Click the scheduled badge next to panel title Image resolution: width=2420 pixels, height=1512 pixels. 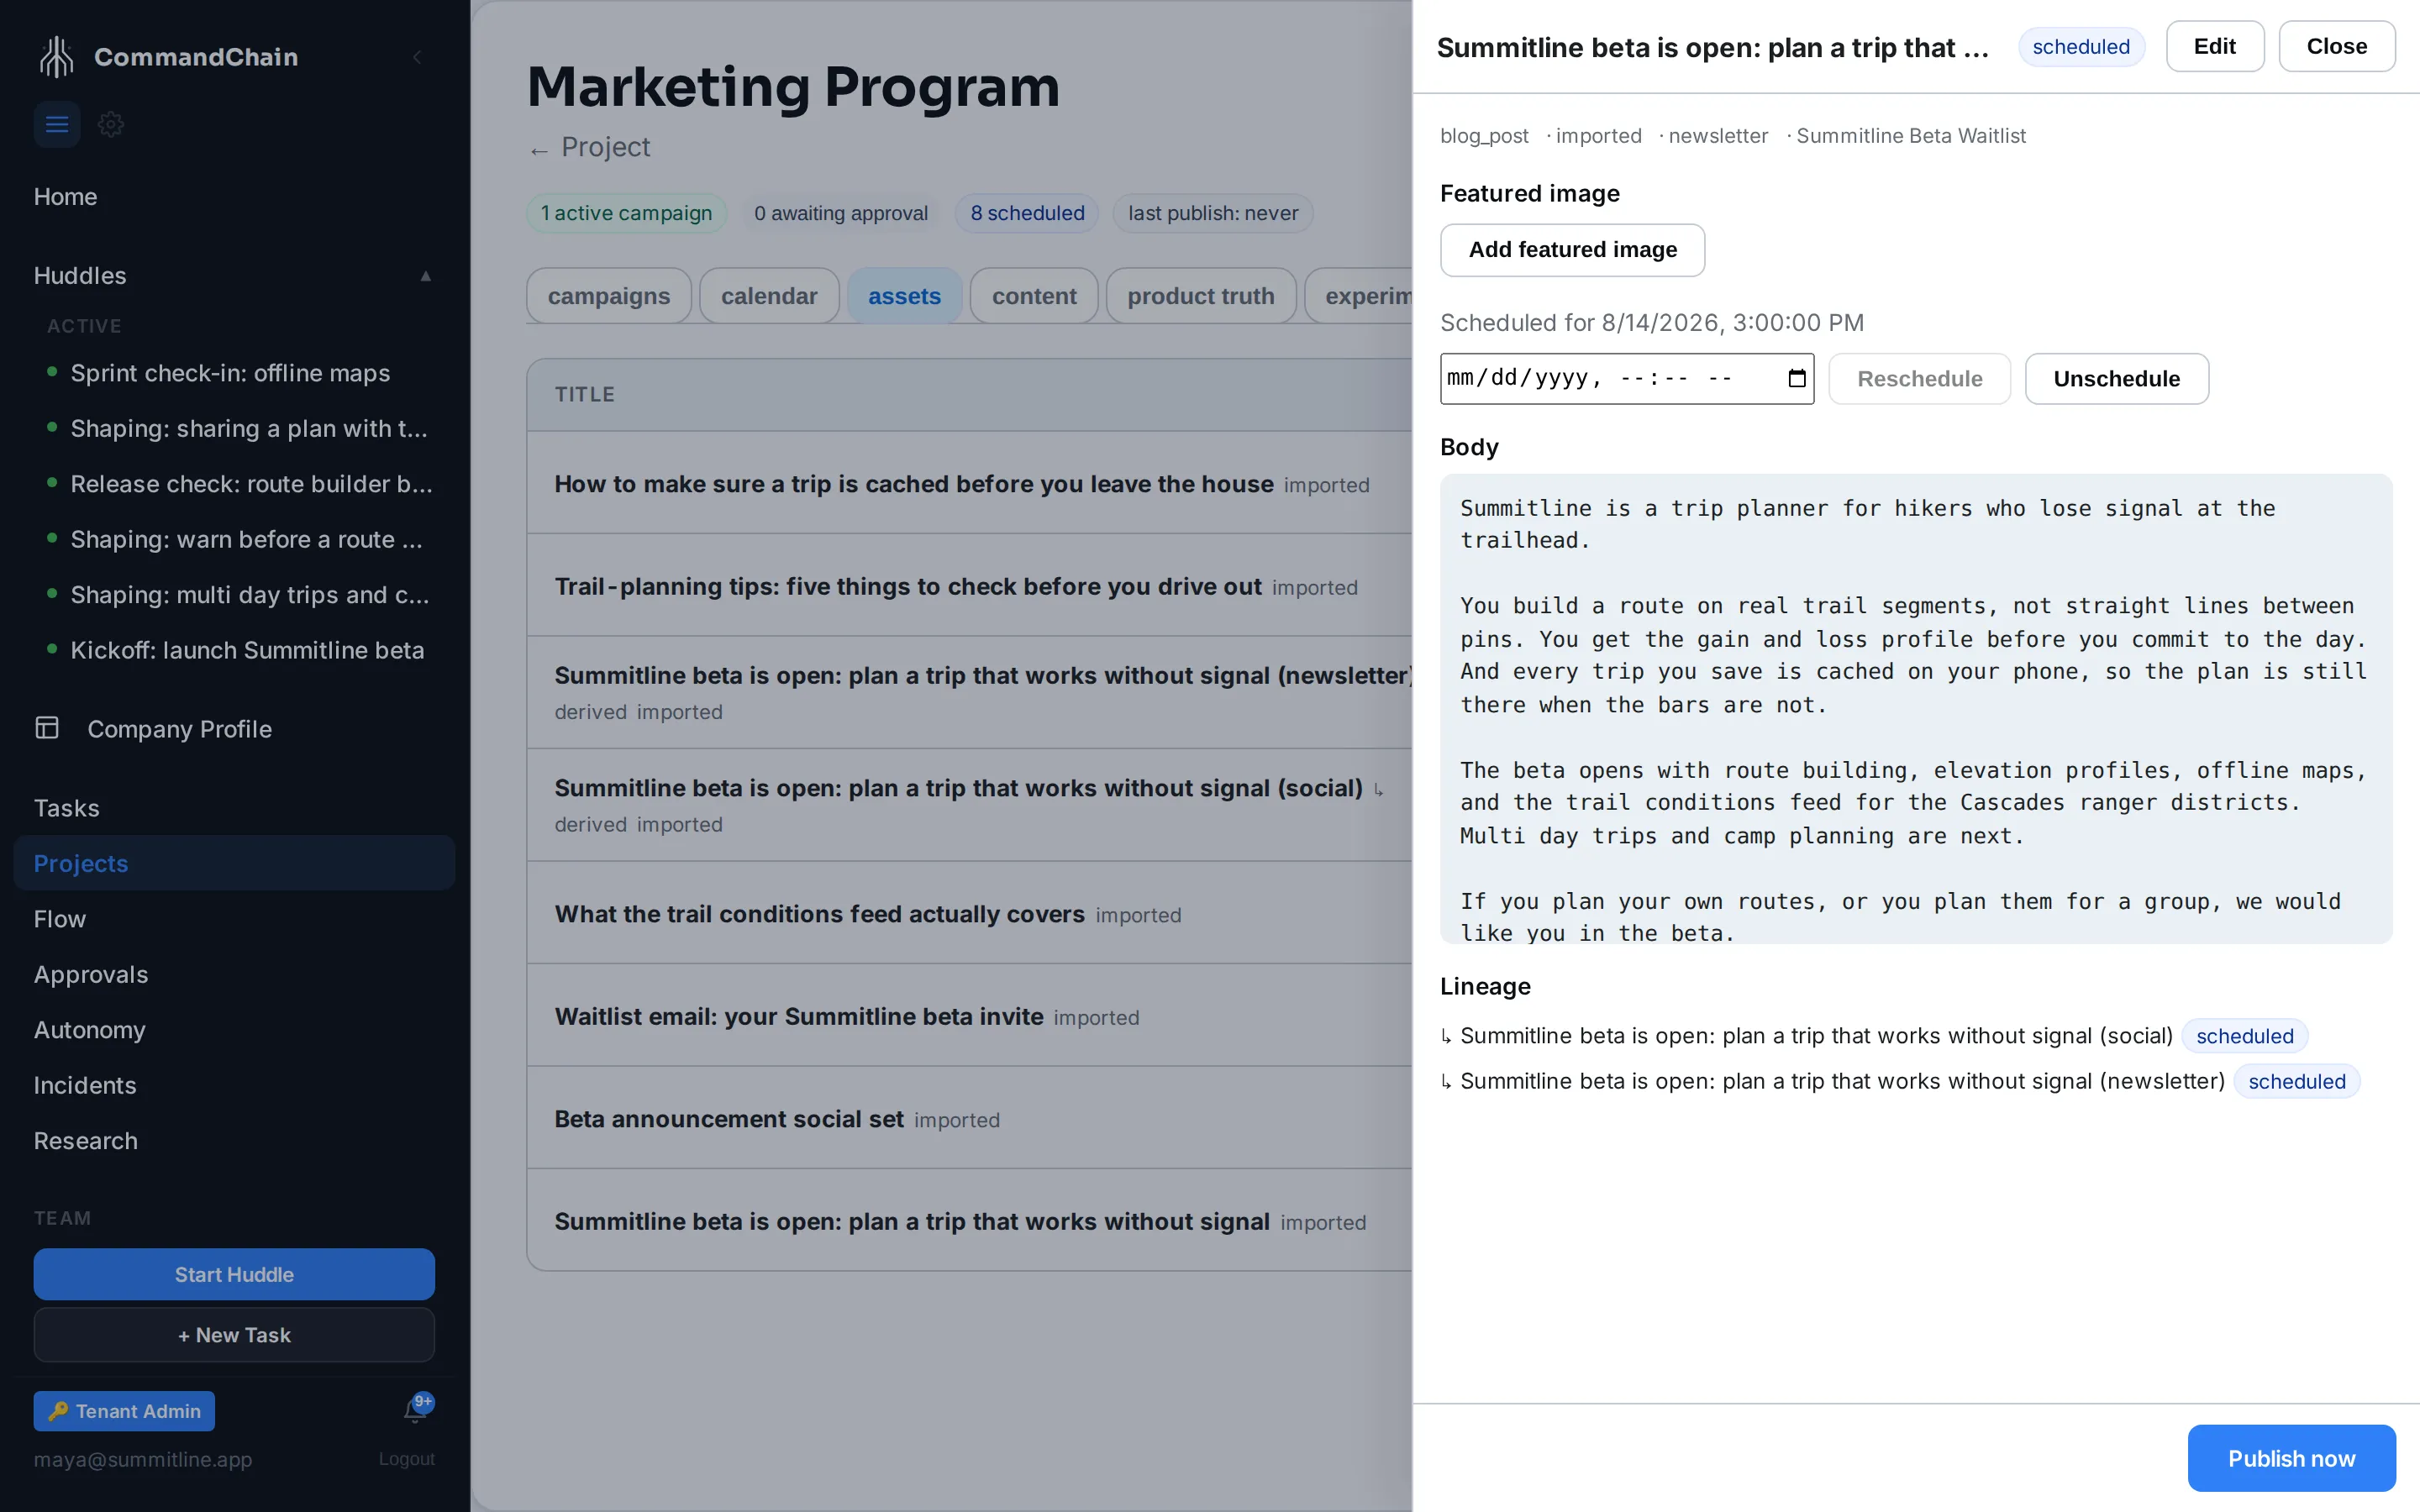tap(2081, 47)
